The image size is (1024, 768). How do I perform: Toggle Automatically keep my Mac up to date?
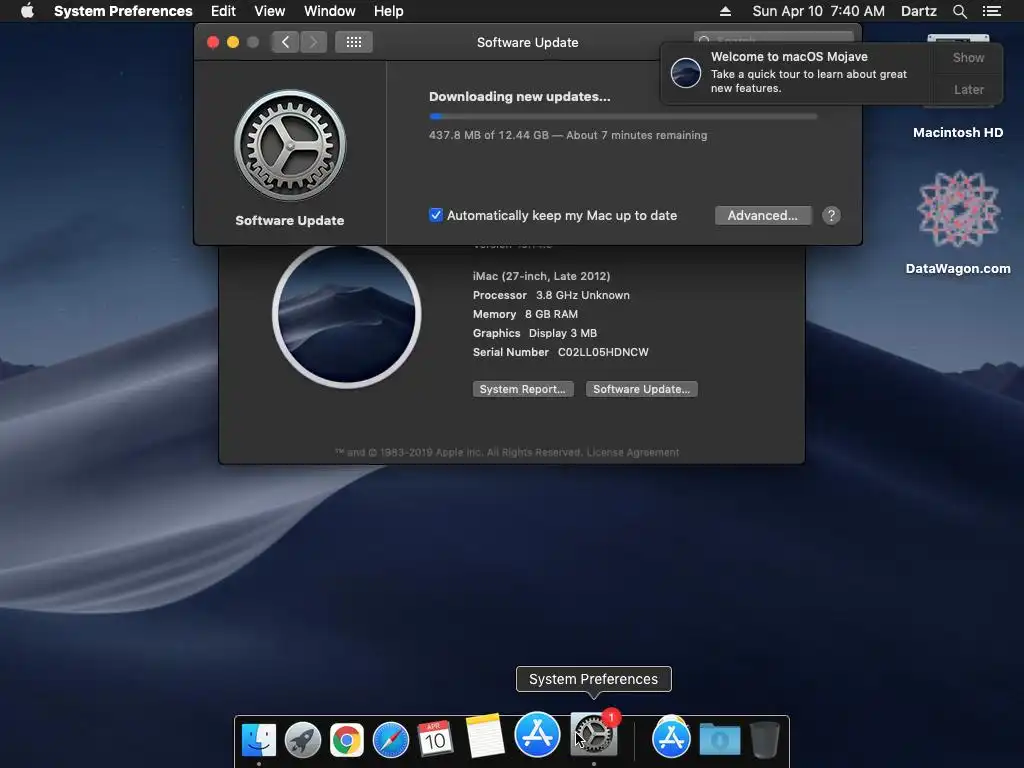(x=436, y=215)
